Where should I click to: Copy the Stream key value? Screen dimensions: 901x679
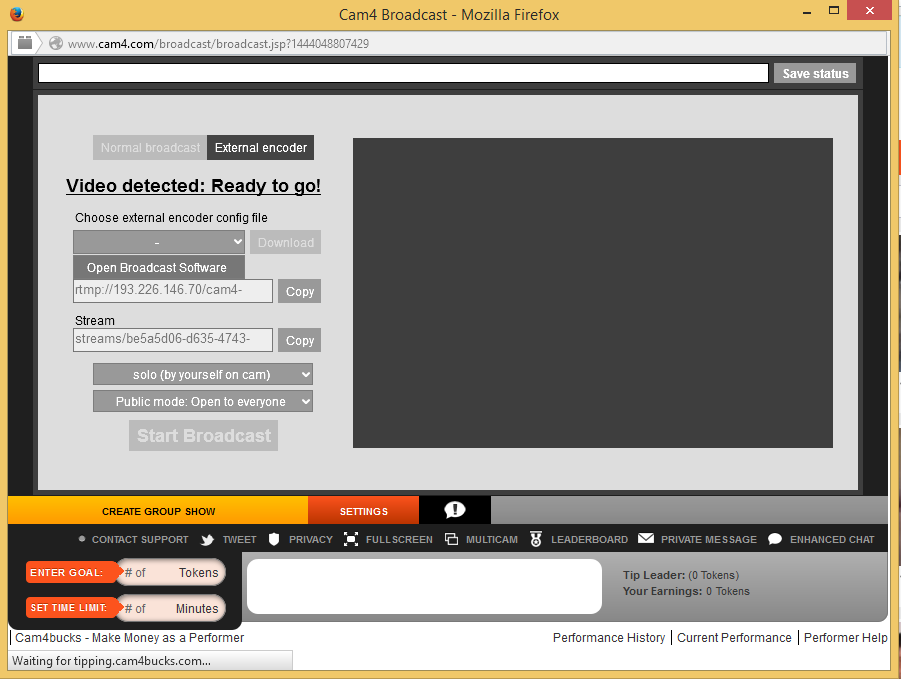(299, 340)
